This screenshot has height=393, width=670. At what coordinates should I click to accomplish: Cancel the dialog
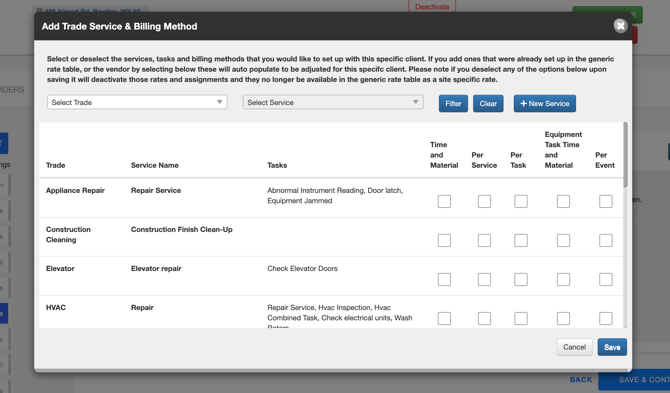point(574,347)
